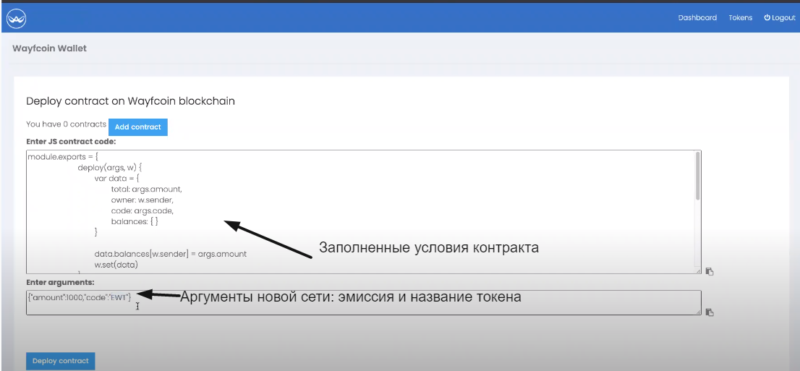Click the 'Enter JS contract code:' label
Viewport: 800px width, 371px height.
(x=71, y=141)
